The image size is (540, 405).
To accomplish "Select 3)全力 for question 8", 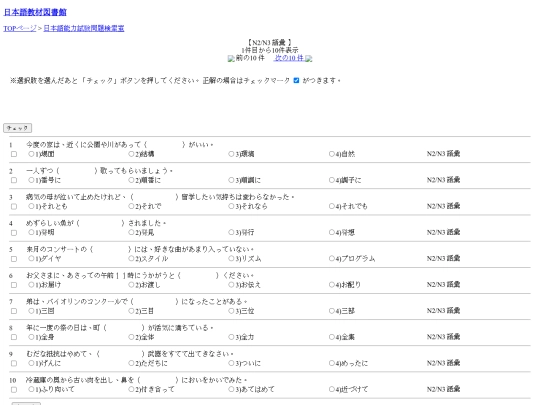I will pyautogui.click(x=231, y=337).
